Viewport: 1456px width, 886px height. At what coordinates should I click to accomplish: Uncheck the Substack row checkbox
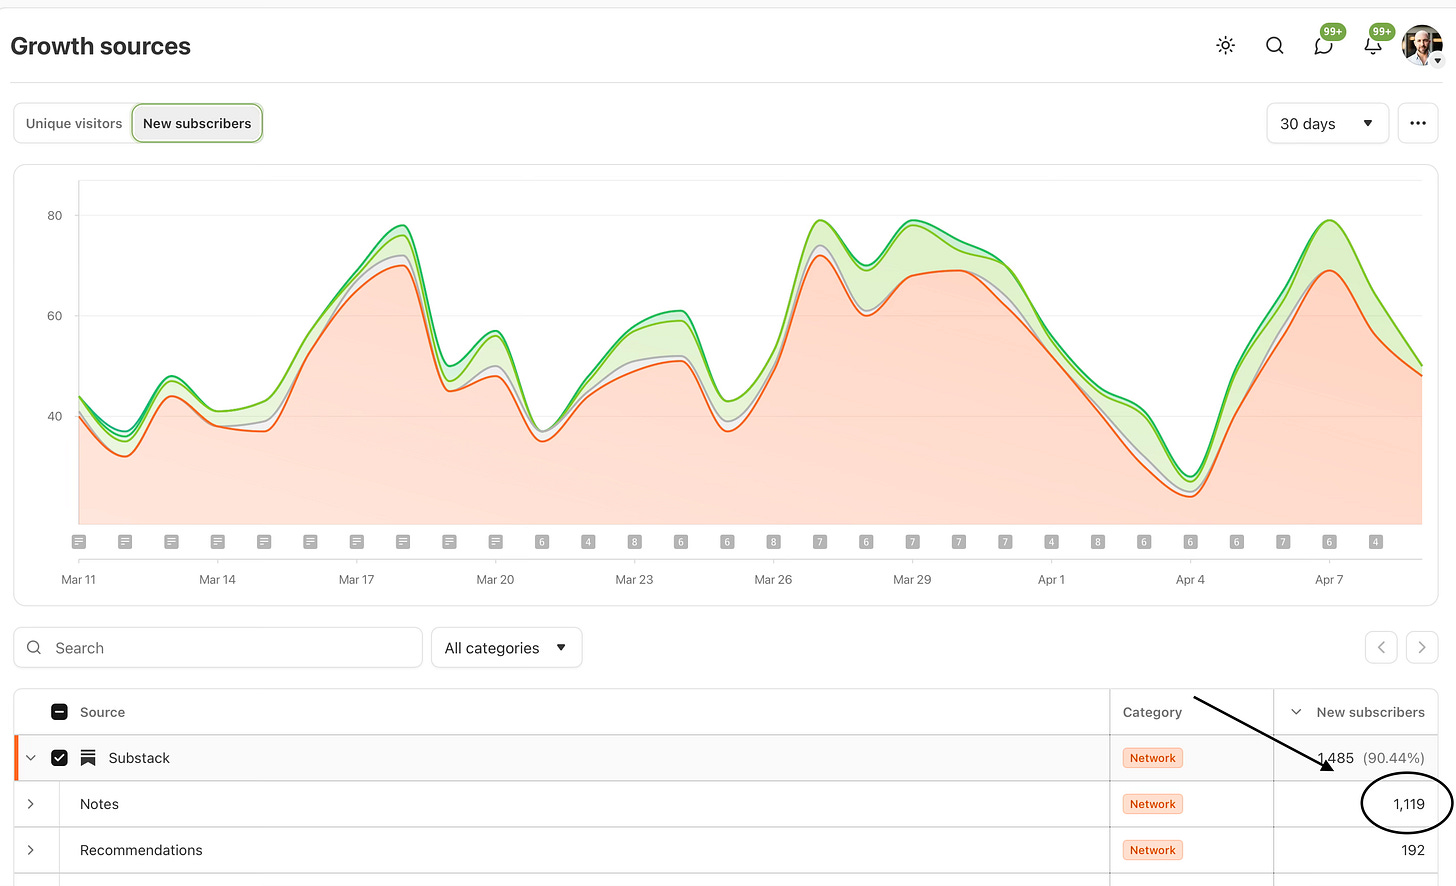point(59,757)
